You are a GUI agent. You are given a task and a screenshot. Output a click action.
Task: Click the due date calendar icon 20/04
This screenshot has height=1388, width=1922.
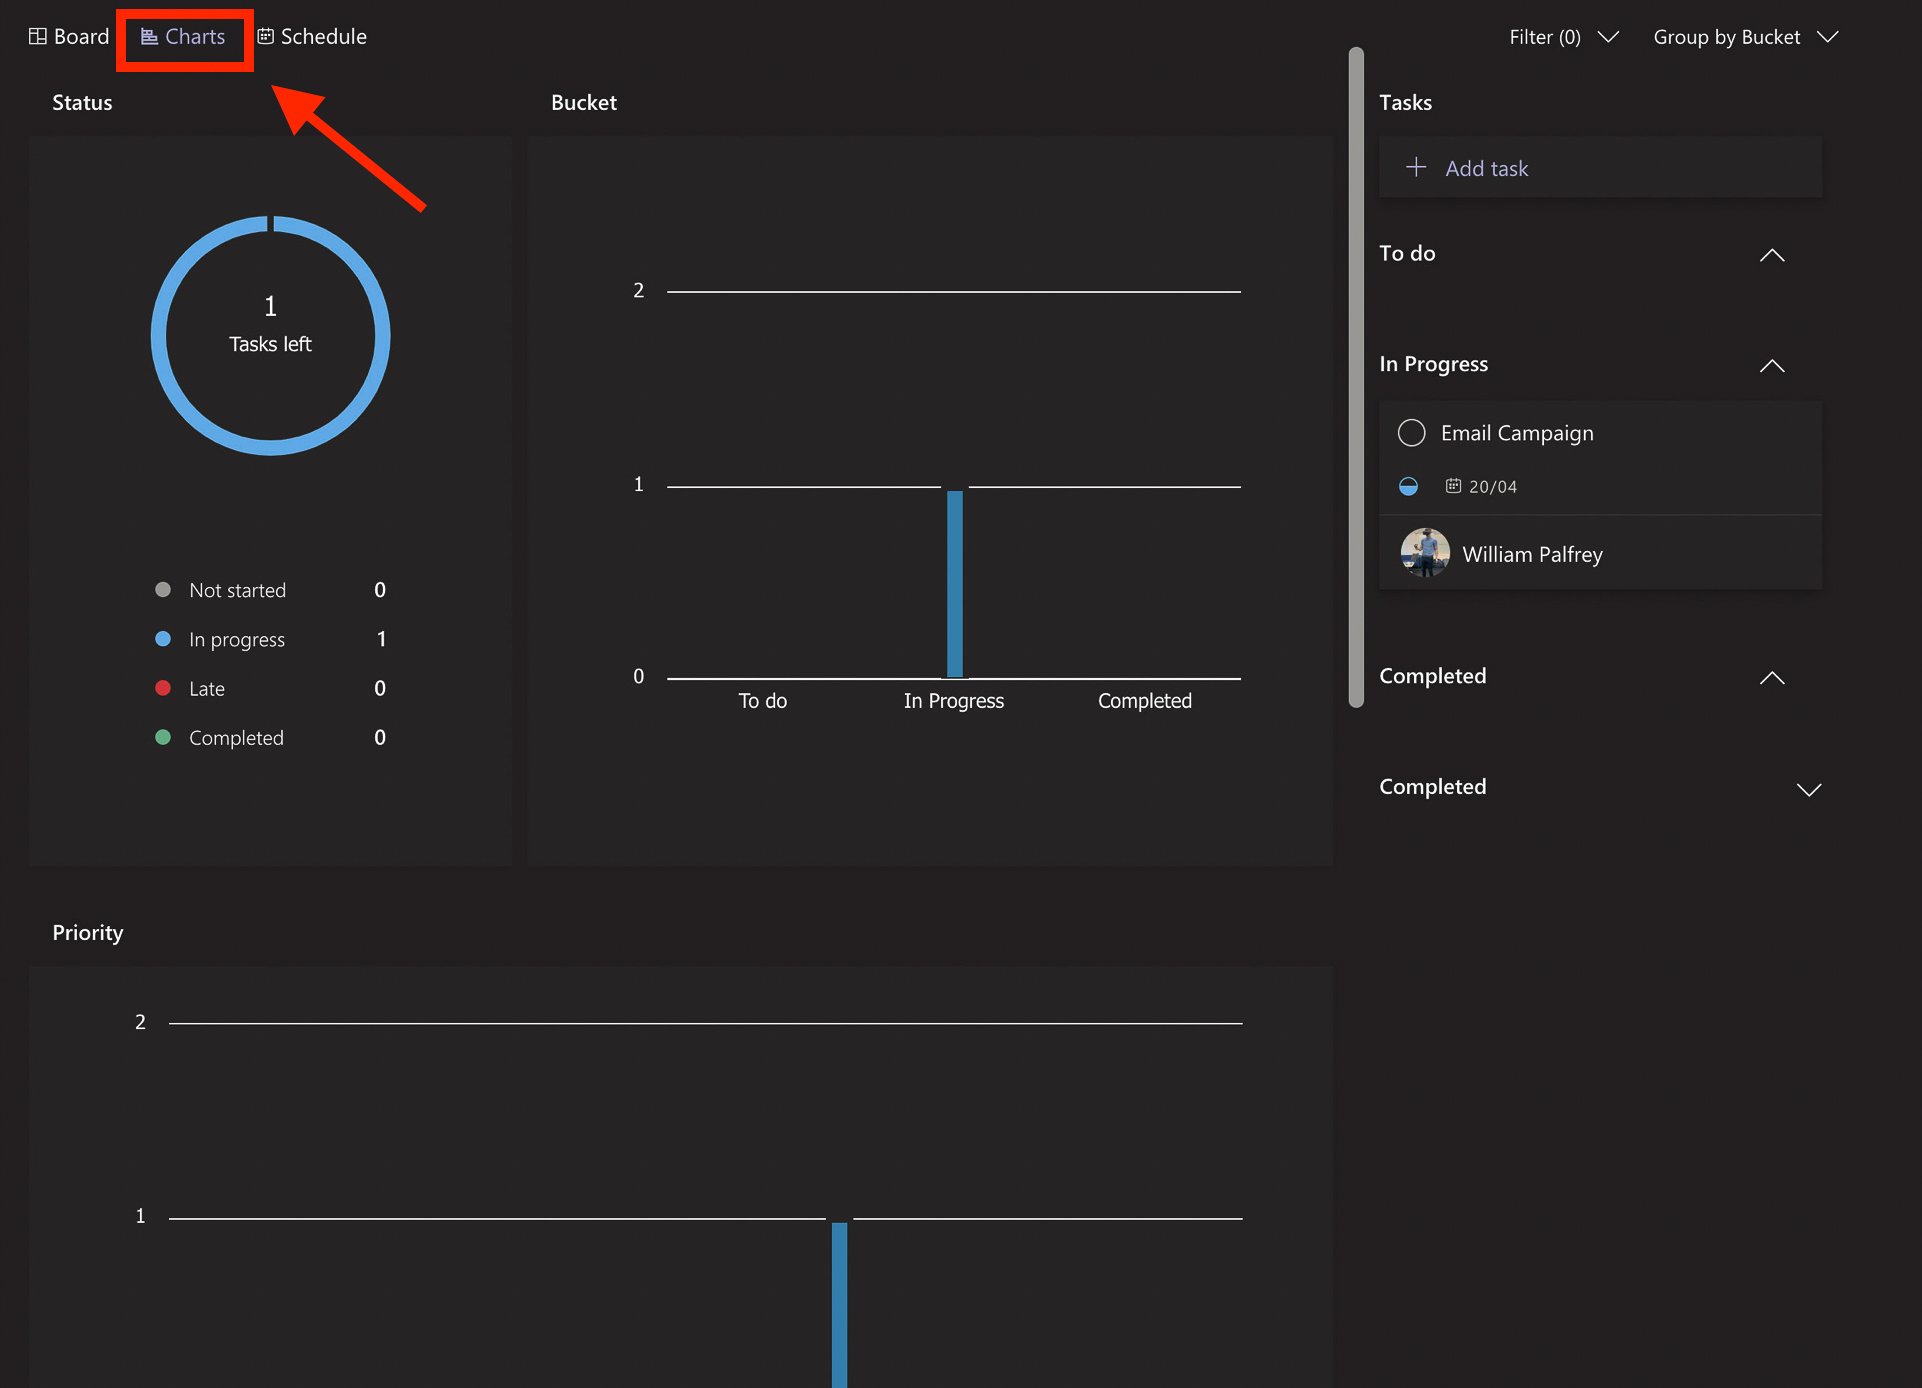tap(1453, 487)
